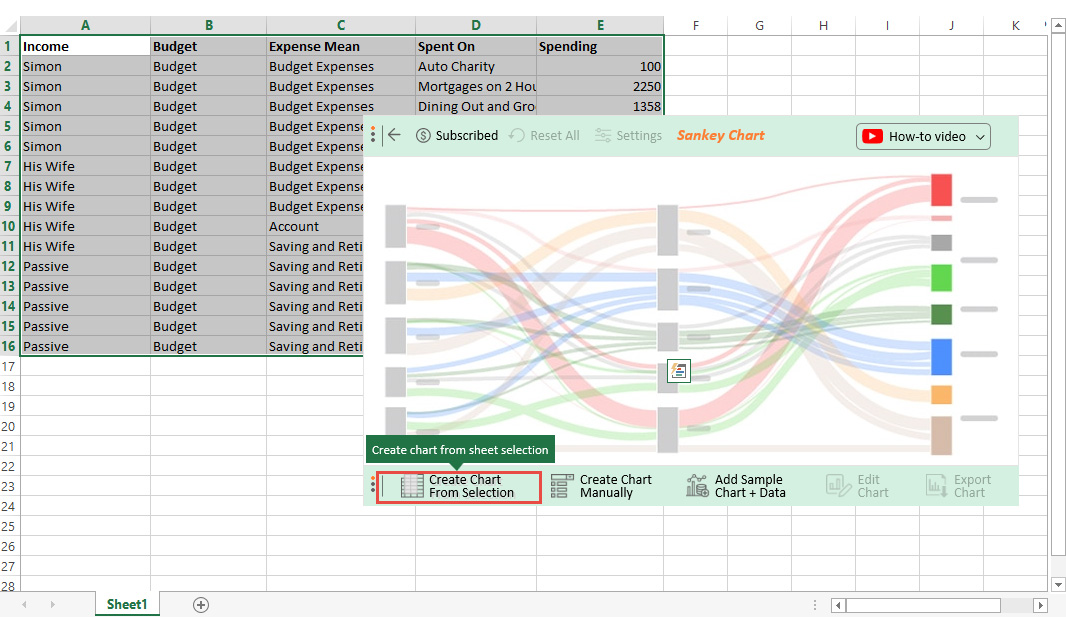Select the row 20 header

9,426
